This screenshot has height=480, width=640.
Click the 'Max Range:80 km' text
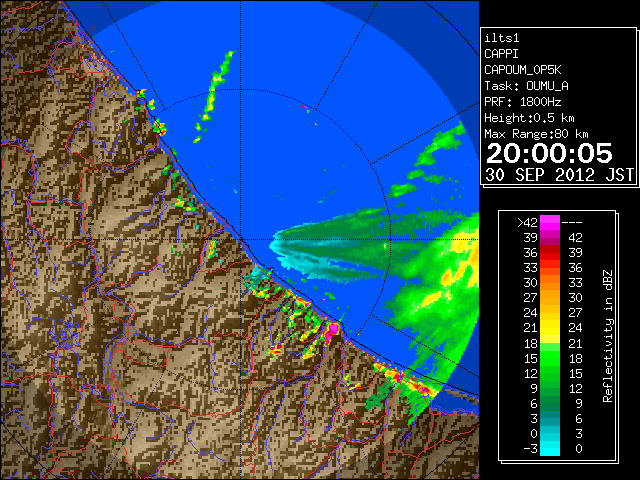coord(536,134)
